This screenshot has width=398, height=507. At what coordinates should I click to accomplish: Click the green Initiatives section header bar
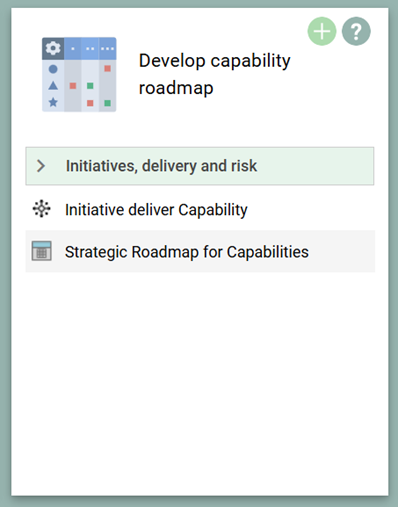pos(200,166)
